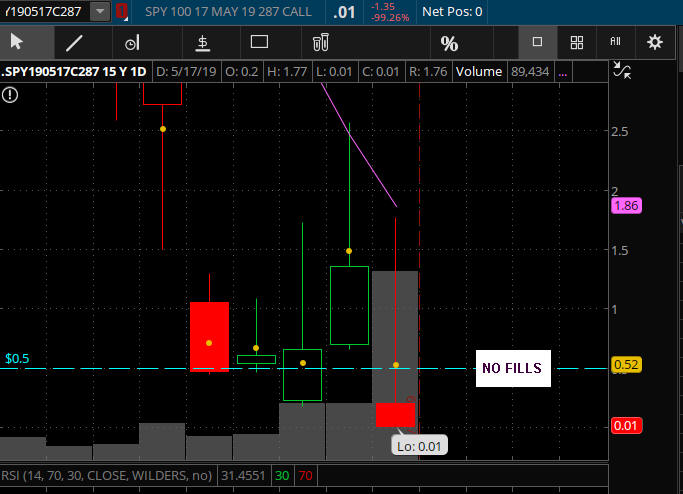Click the 1.86 magenta price bubble
The width and height of the screenshot is (683, 494).
point(626,206)
